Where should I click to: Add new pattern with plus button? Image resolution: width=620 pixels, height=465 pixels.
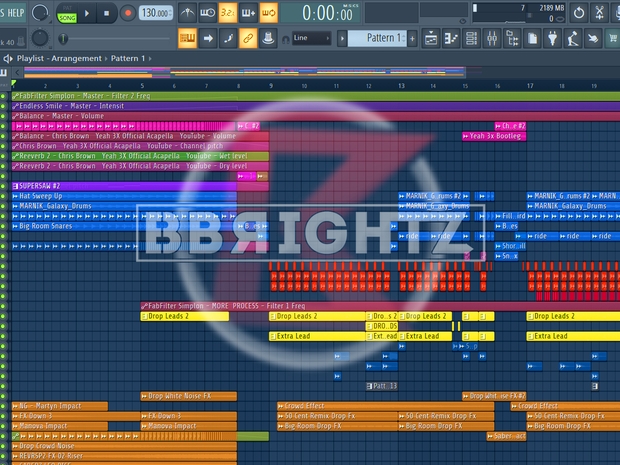pos(412,39)
